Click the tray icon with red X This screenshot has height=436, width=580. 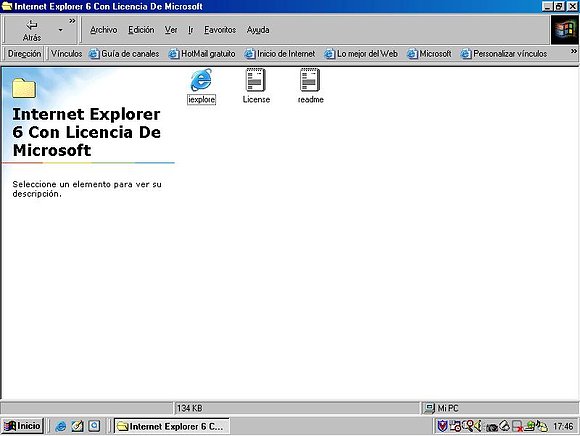click(x=517, y=426)
